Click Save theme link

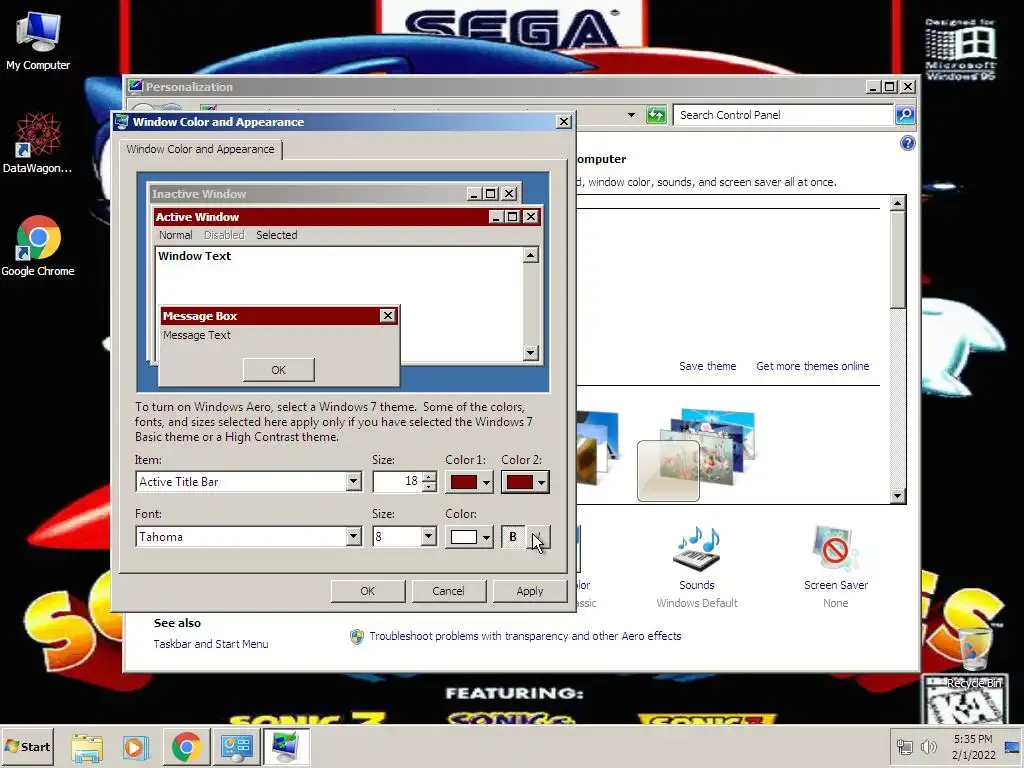tap(707, 366)
